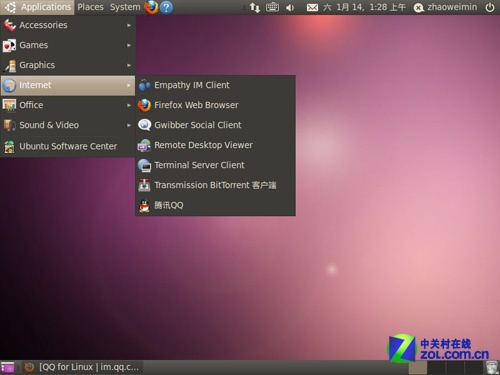Open the System menu
500x375 pixels.
tap(125, 7)
